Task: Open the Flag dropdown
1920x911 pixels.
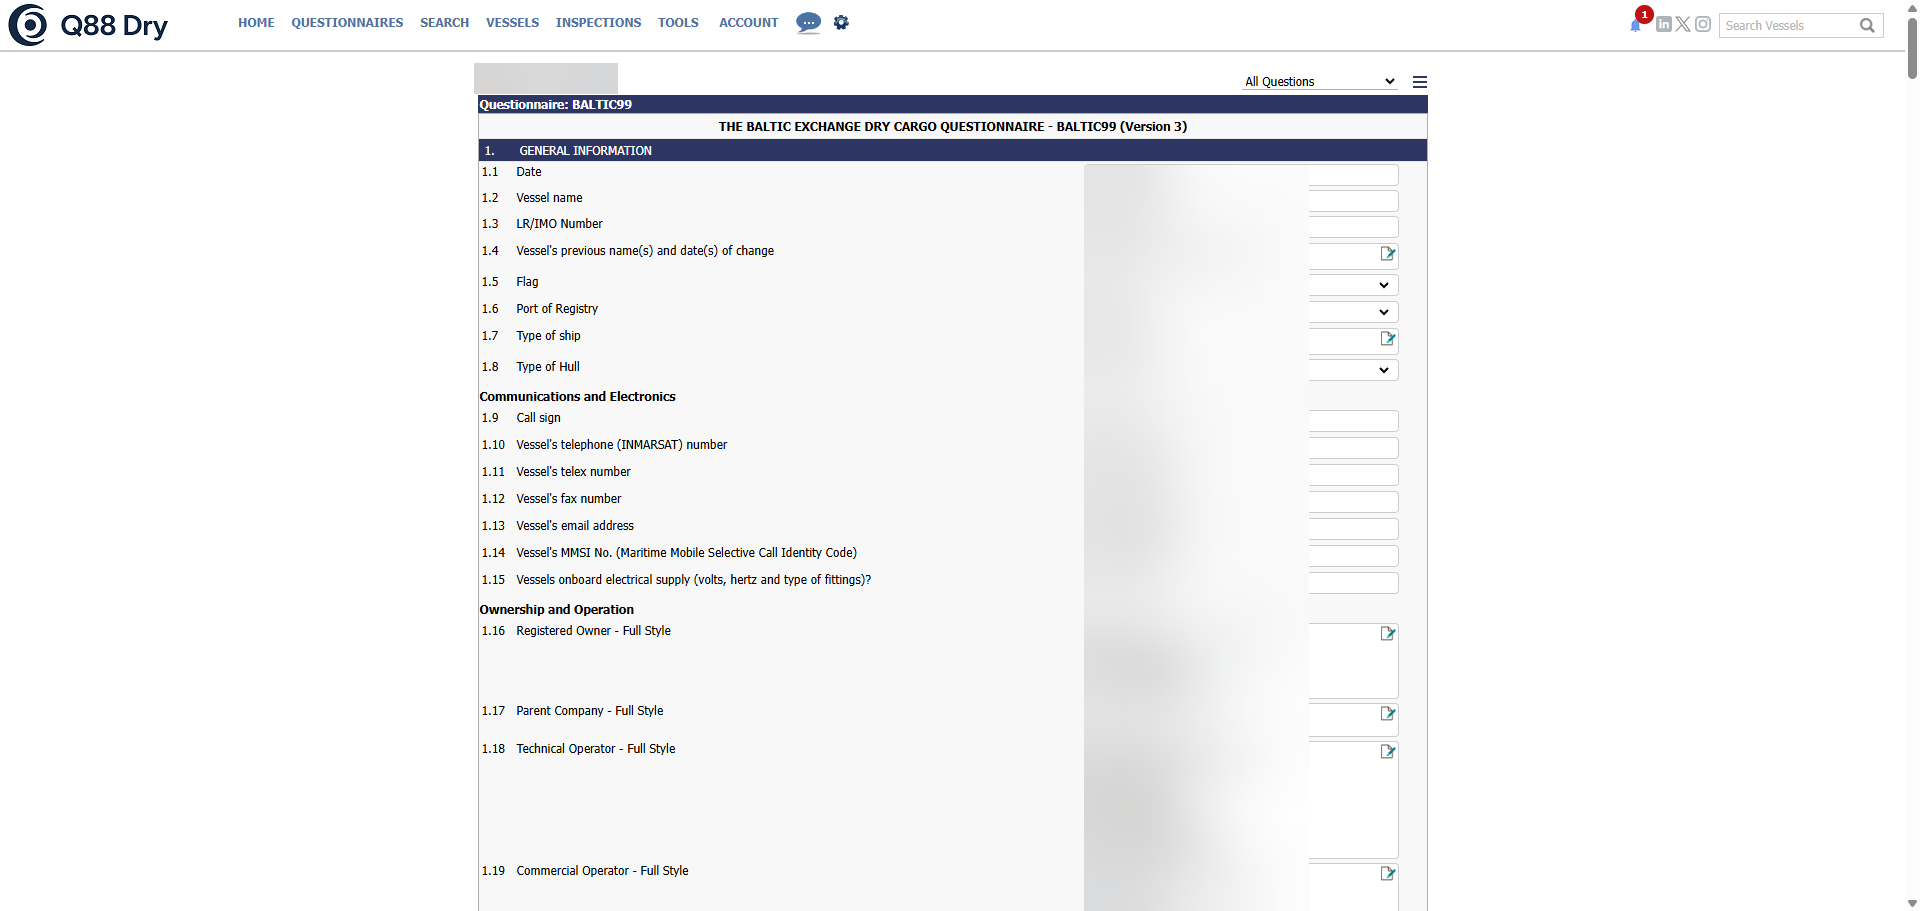Action: point(1383,285)
